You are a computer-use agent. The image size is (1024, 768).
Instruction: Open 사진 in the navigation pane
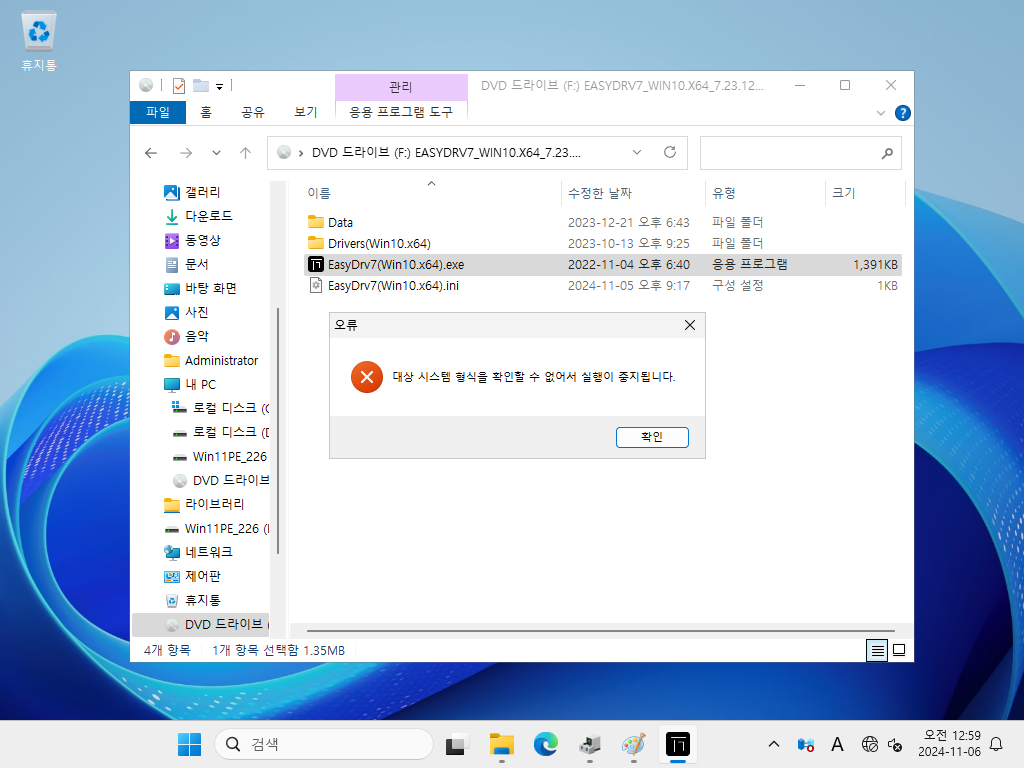point(187,312)
